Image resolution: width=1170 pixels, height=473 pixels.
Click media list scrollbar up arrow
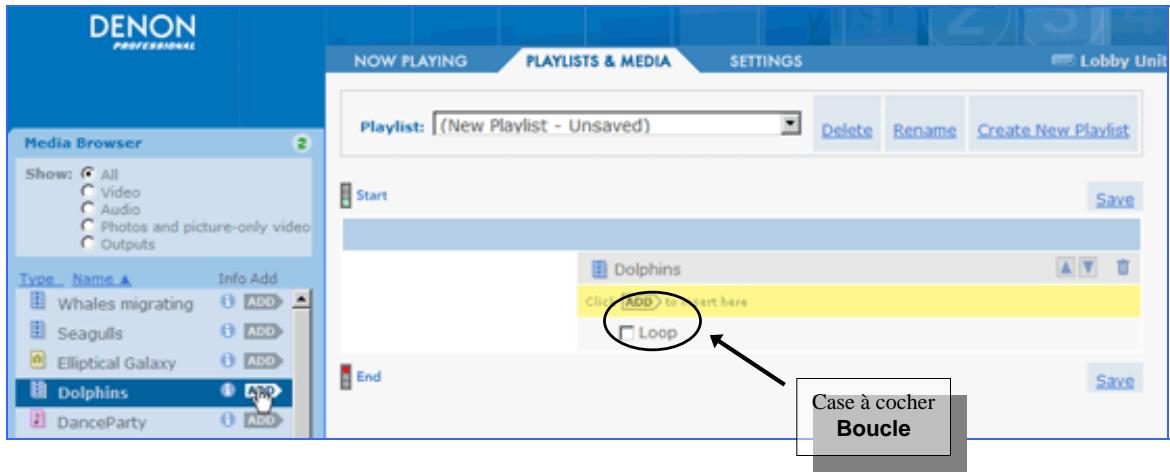click(x=301, y=299)
